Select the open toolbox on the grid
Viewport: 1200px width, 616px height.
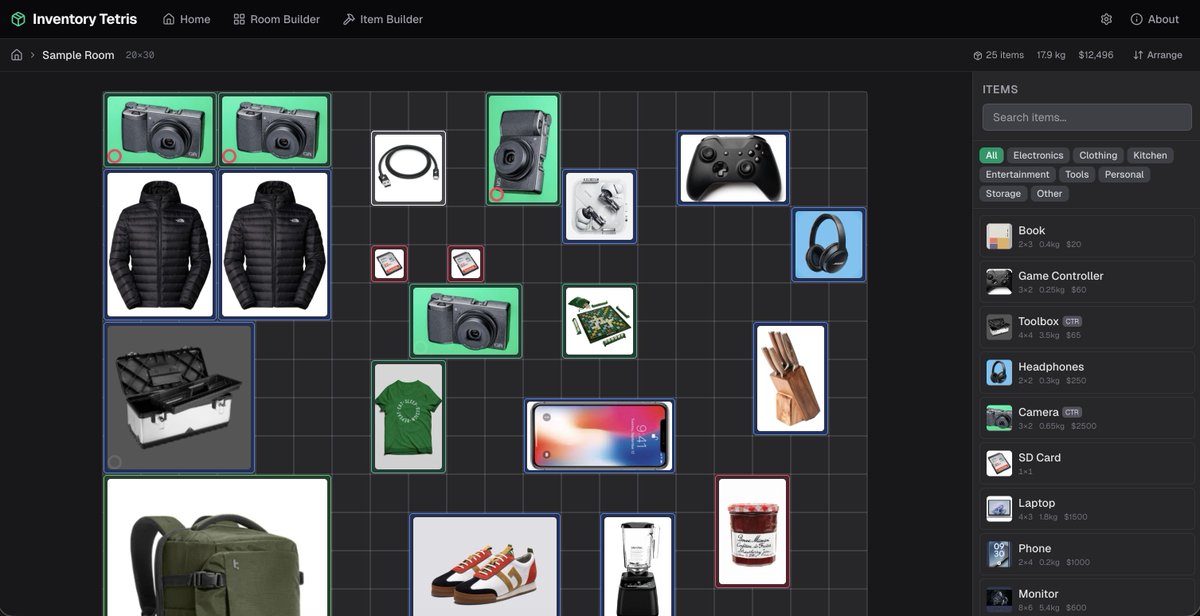click(x=180, y=397)
